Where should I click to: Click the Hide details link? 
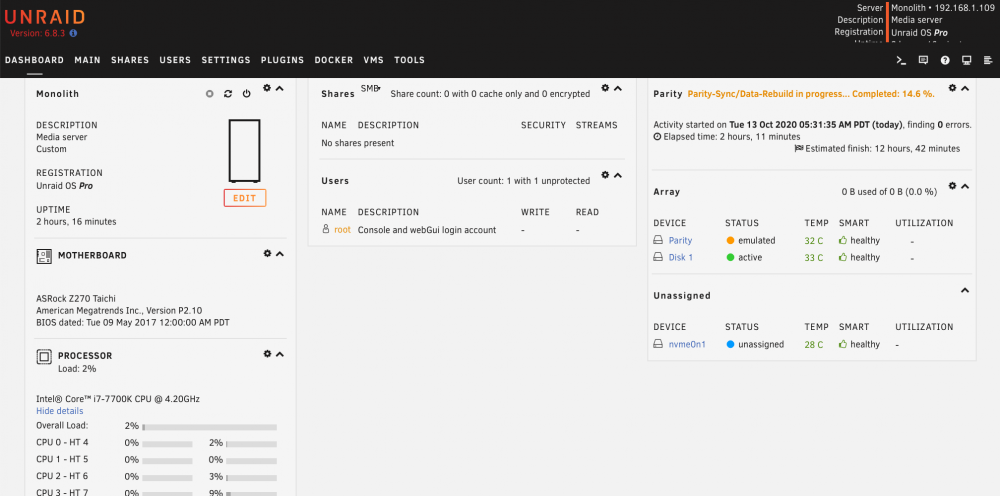(x=60, y=411)
